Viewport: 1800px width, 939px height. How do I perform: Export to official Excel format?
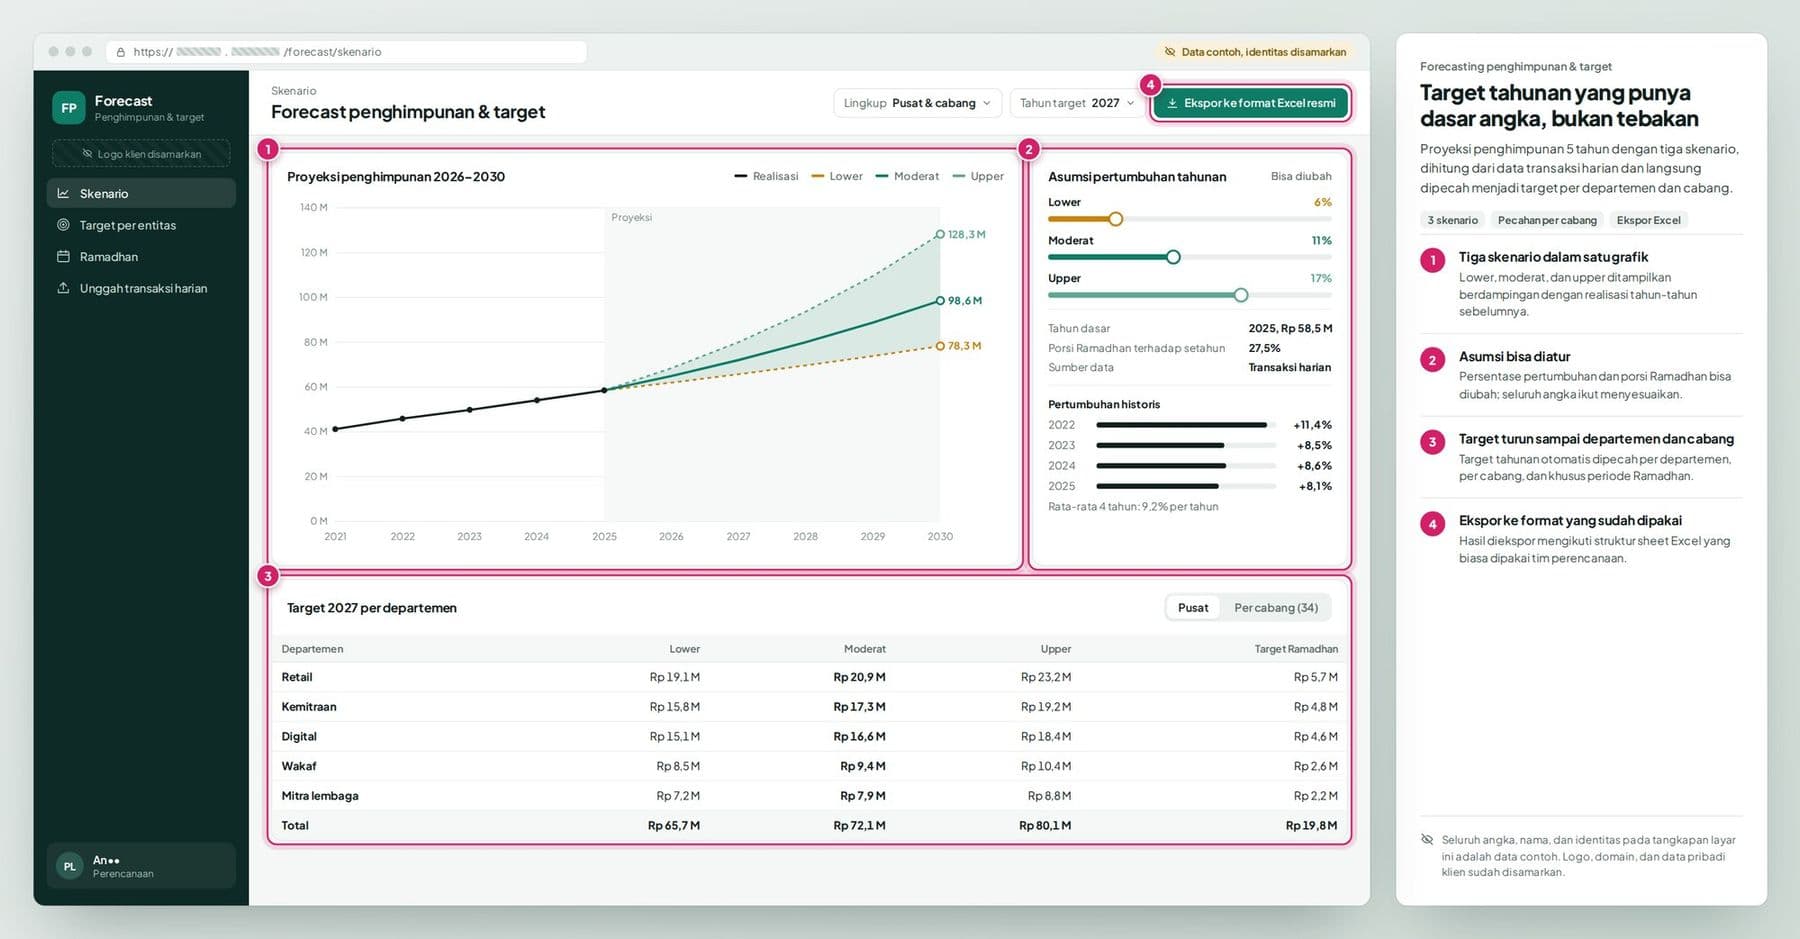pyautogui.click(x=1251, y=103)
